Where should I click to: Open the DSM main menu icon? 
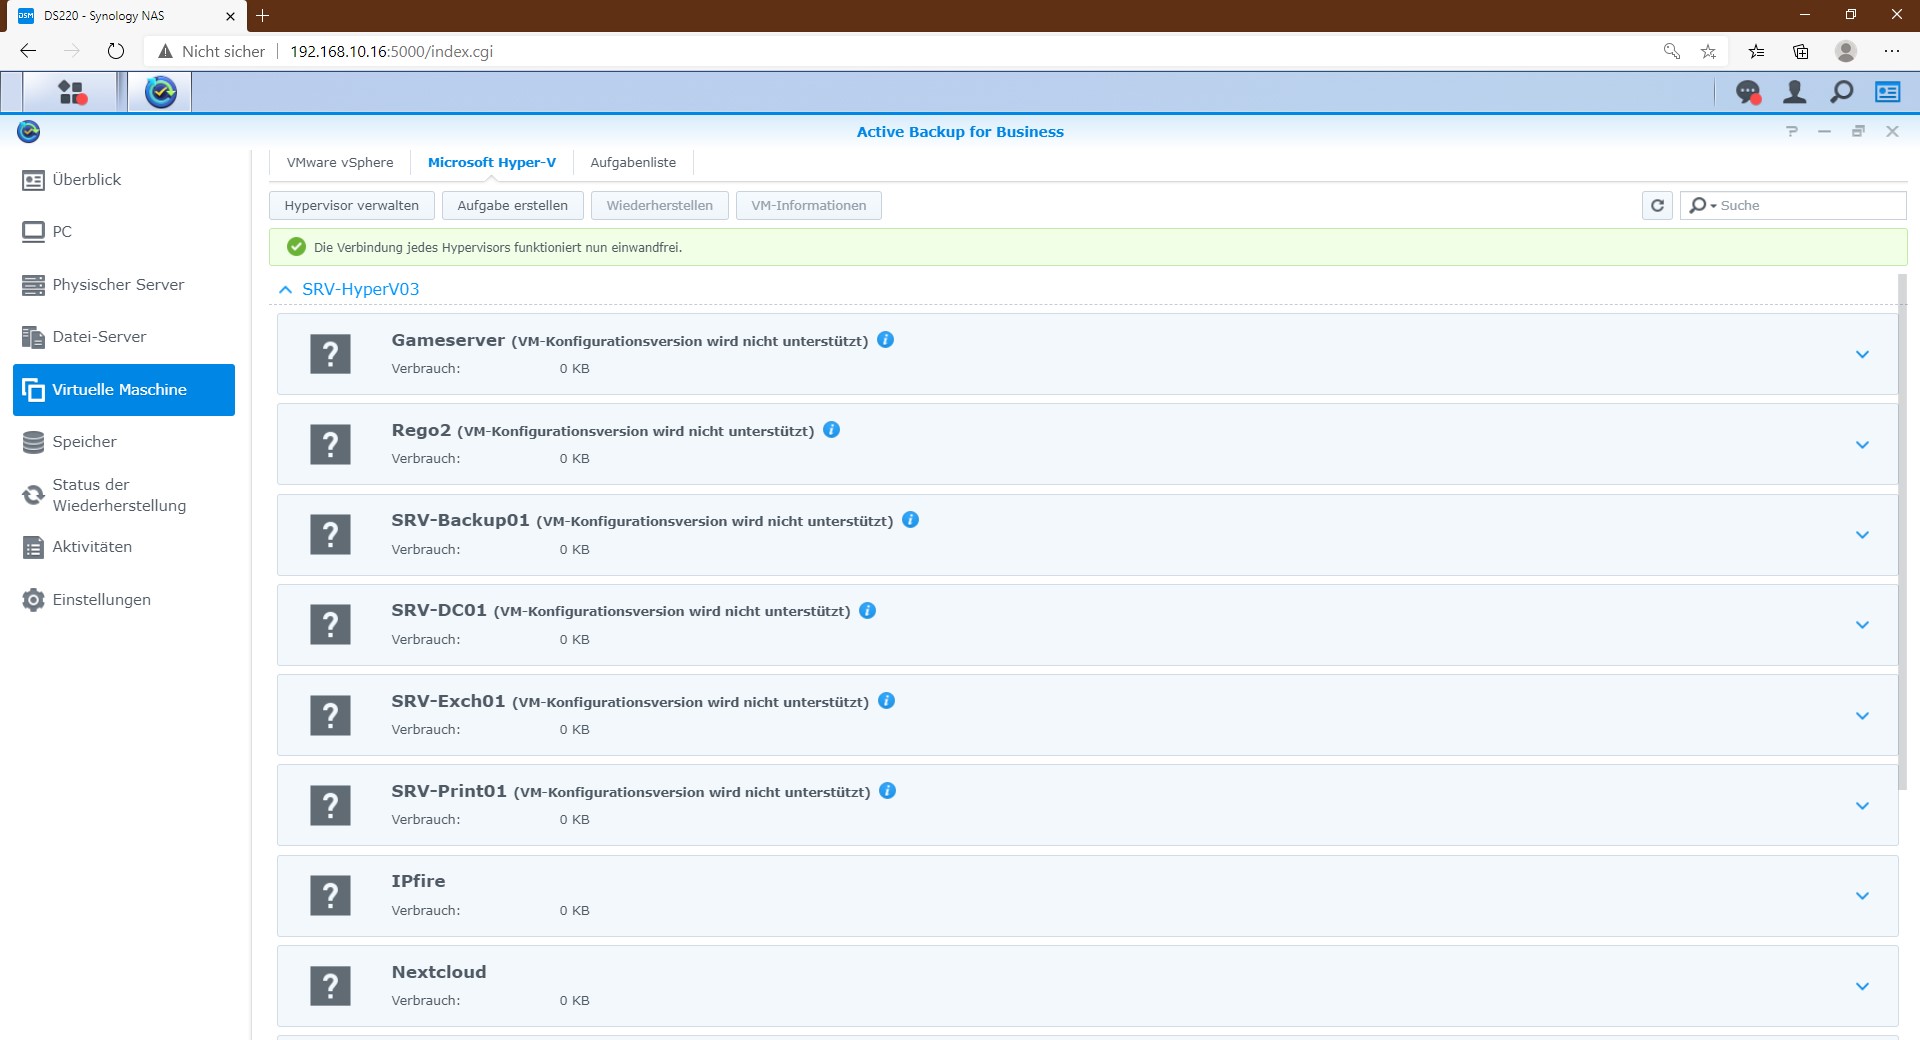[71, 92]
